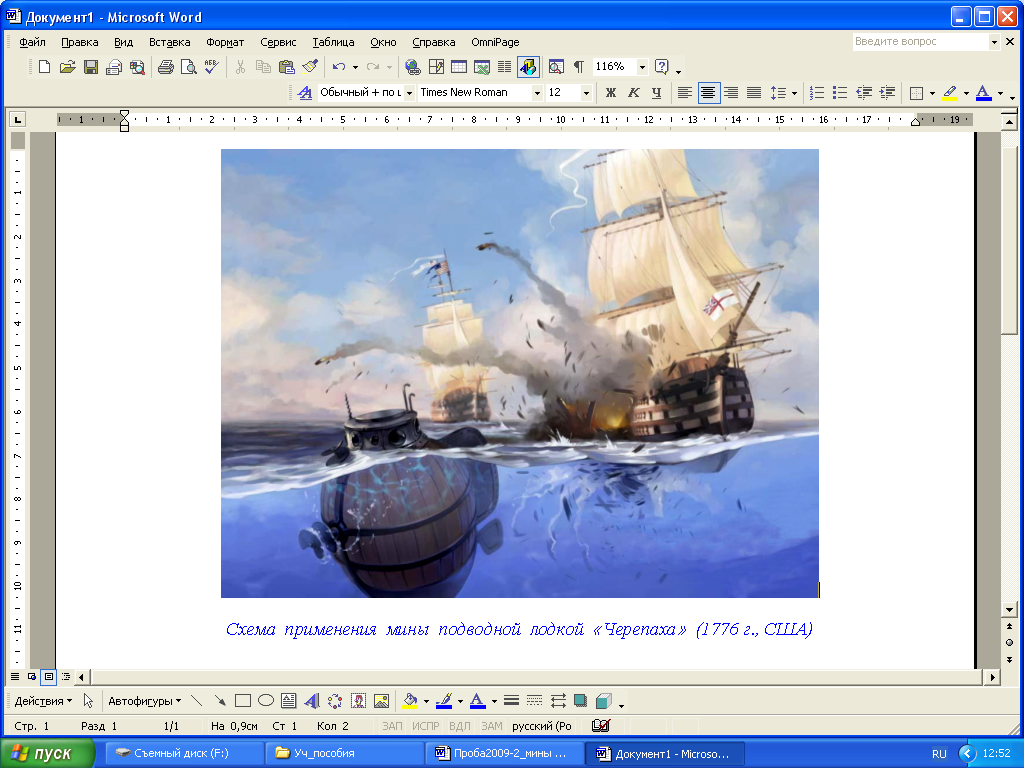Align text to the left
Viewport: 1024px width, 768px height.
(x=684, y=93)
